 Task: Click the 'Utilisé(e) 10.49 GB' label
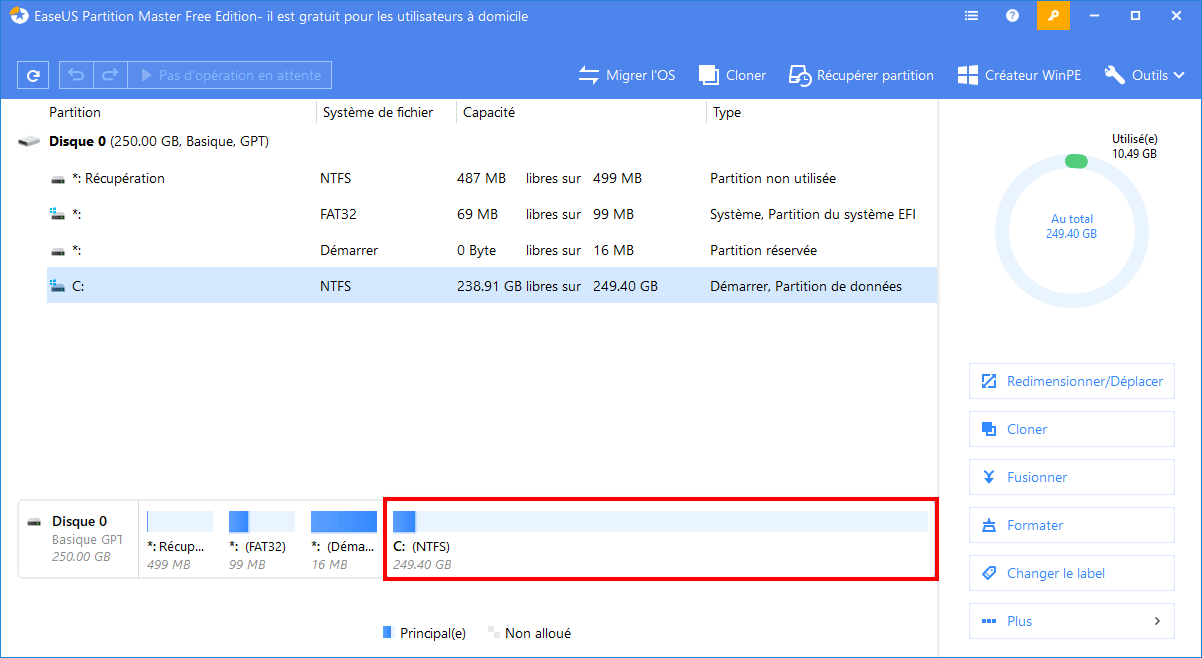1134,146
